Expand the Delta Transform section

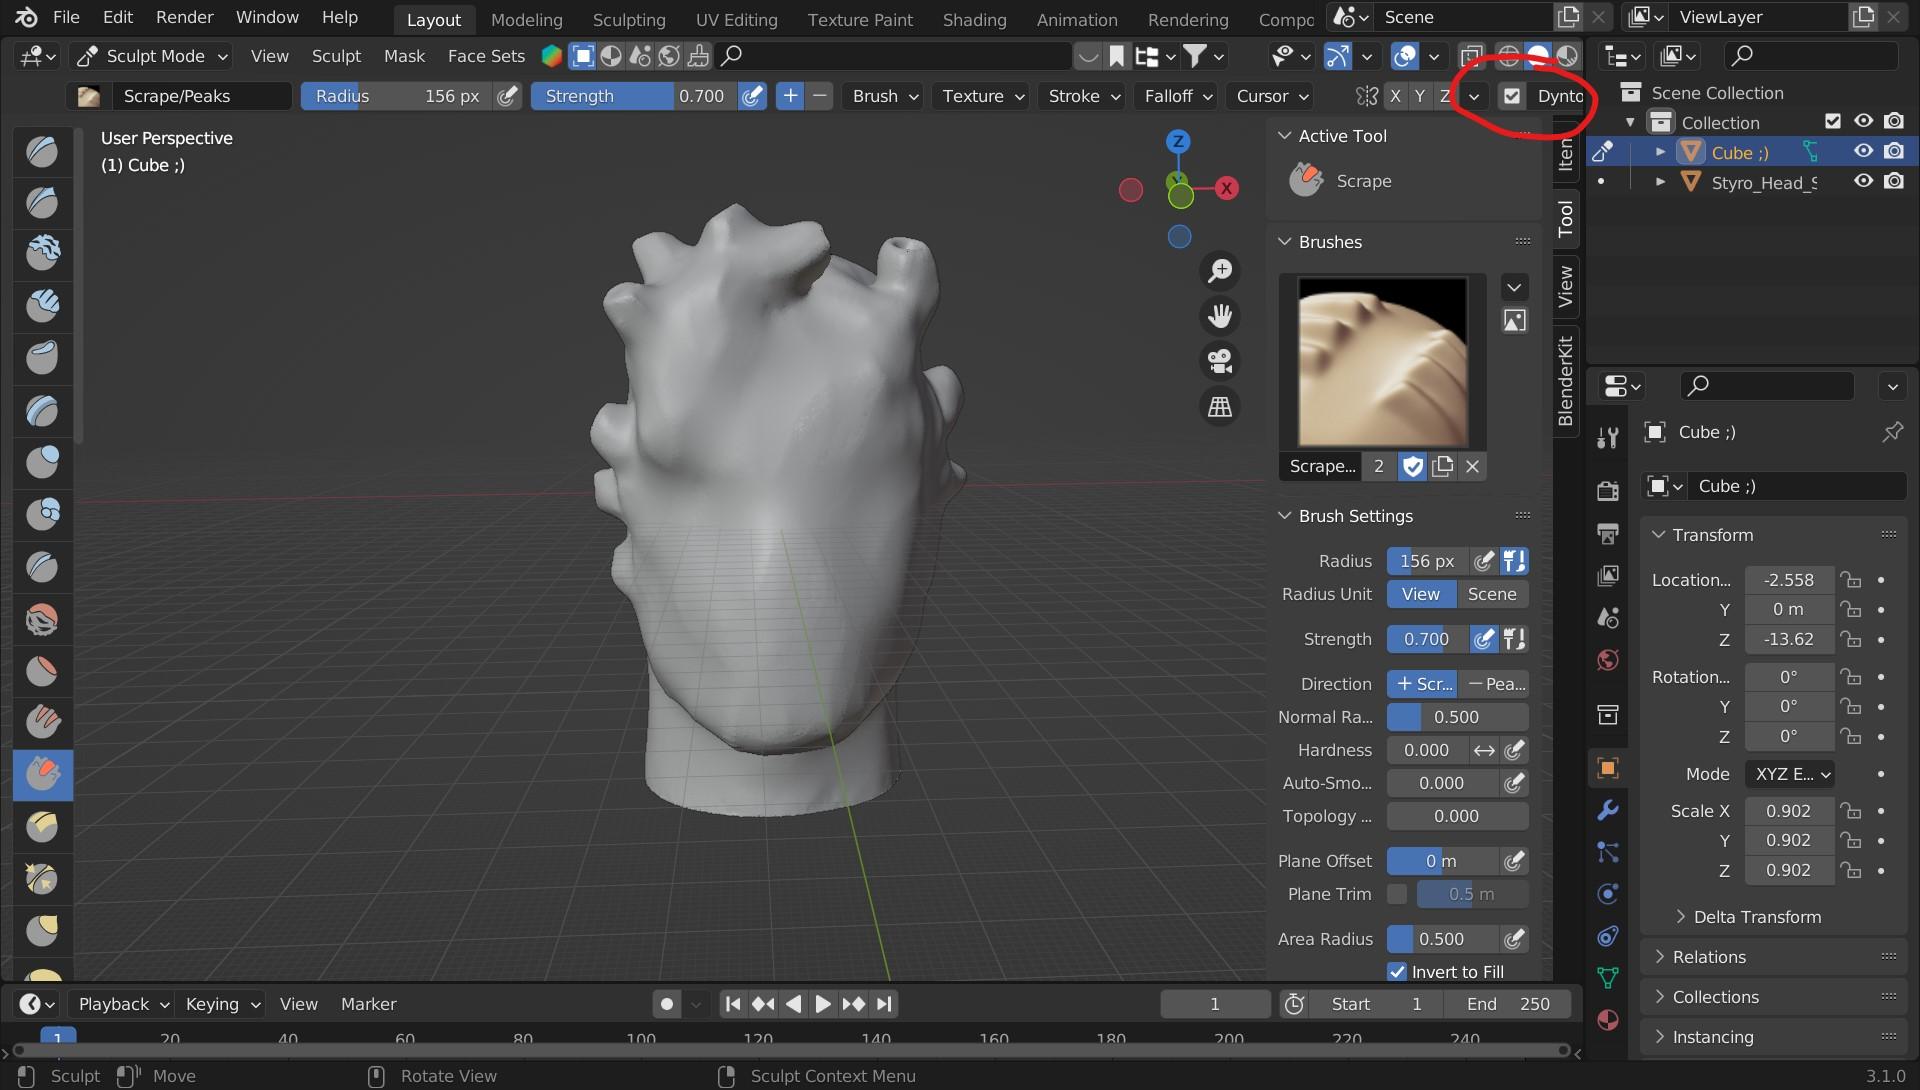1756,917
